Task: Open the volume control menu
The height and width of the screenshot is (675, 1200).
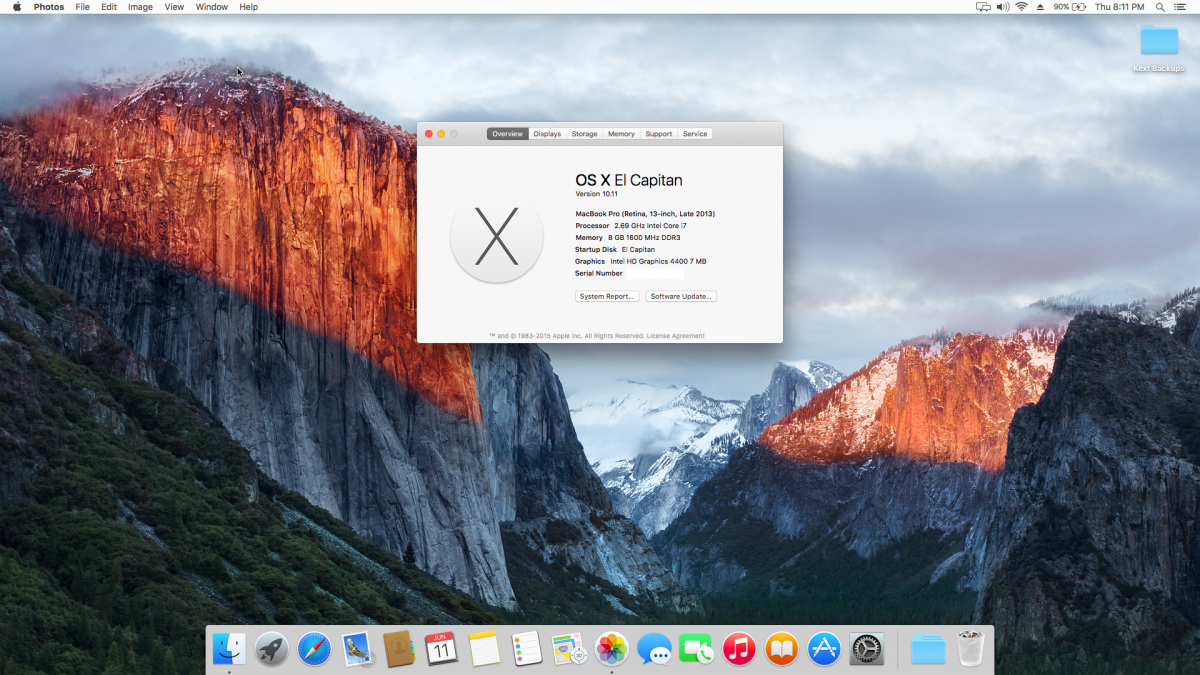Action: coord(1003,7)
